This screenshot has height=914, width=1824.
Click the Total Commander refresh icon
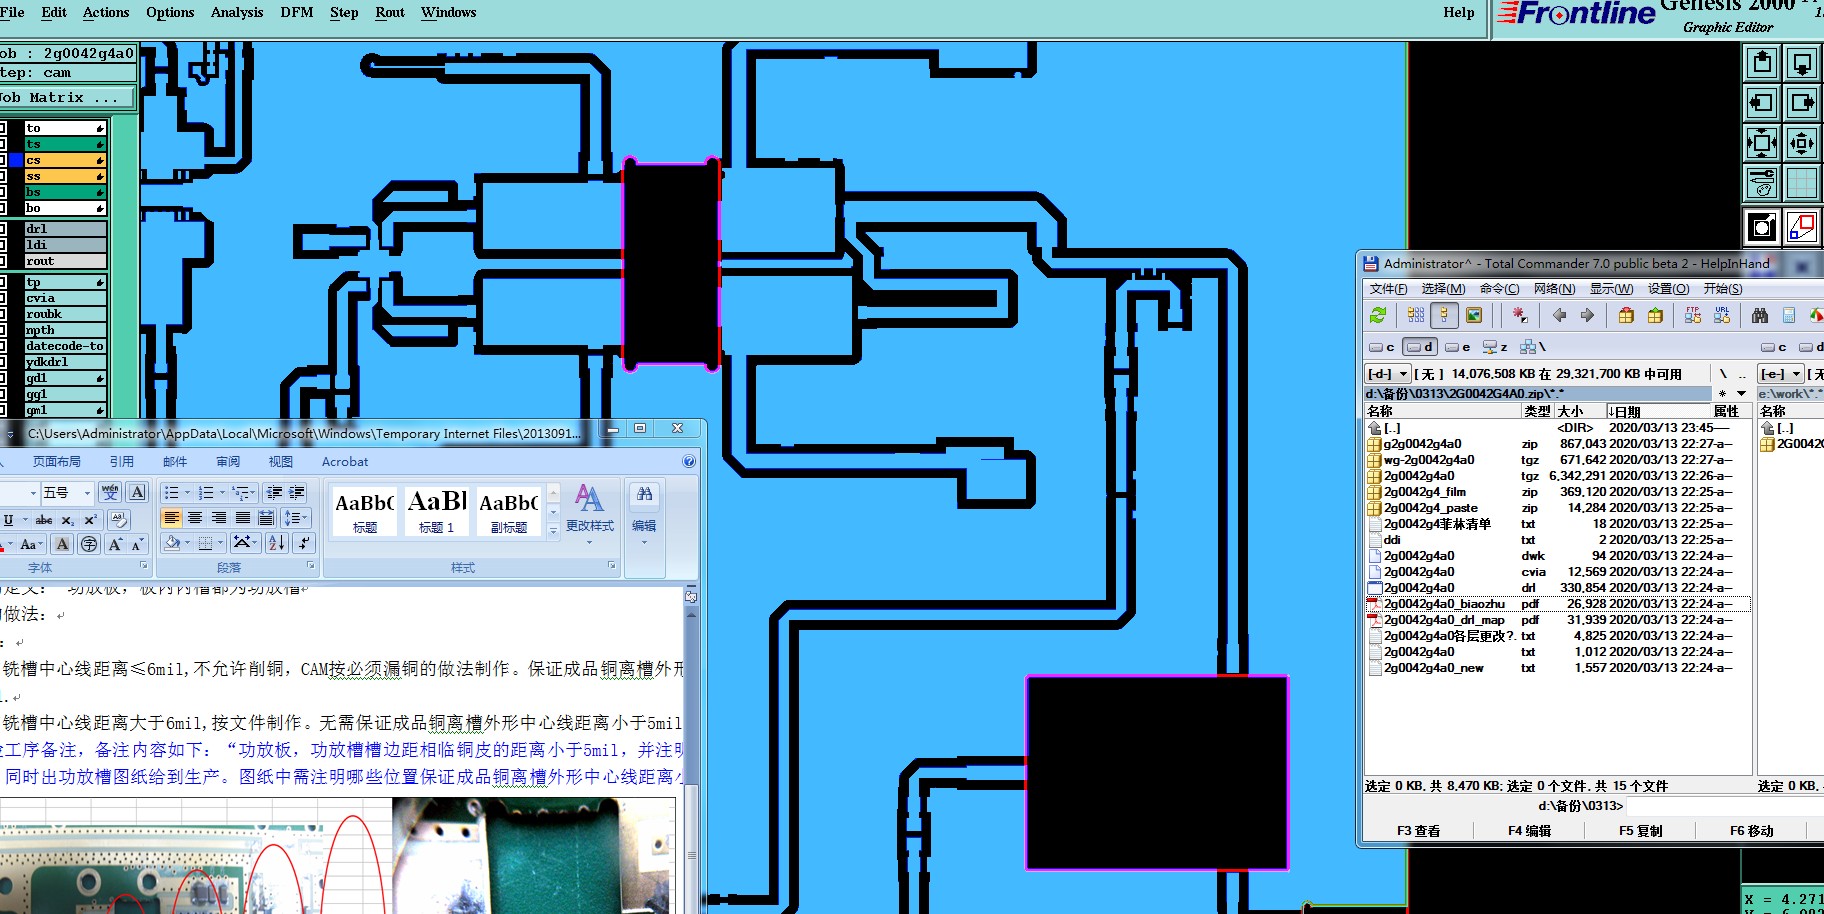tap(1378, 315)
